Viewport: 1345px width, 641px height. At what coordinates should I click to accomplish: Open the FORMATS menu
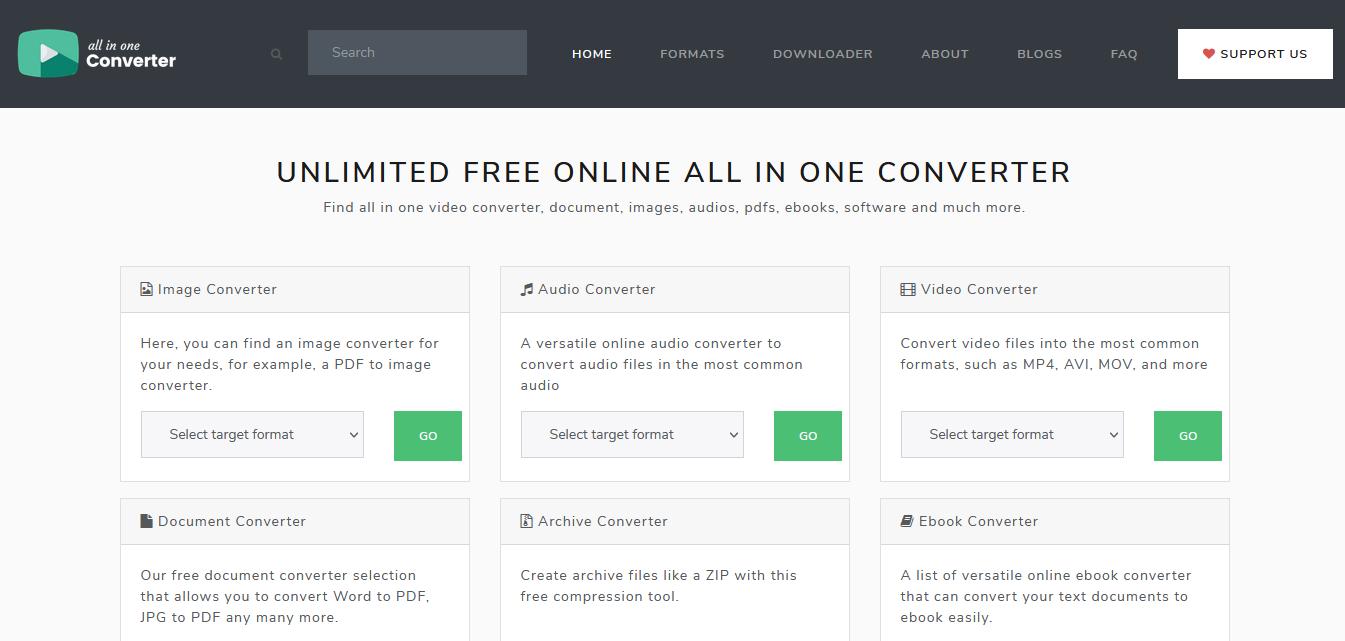click(x=692, y=54)
